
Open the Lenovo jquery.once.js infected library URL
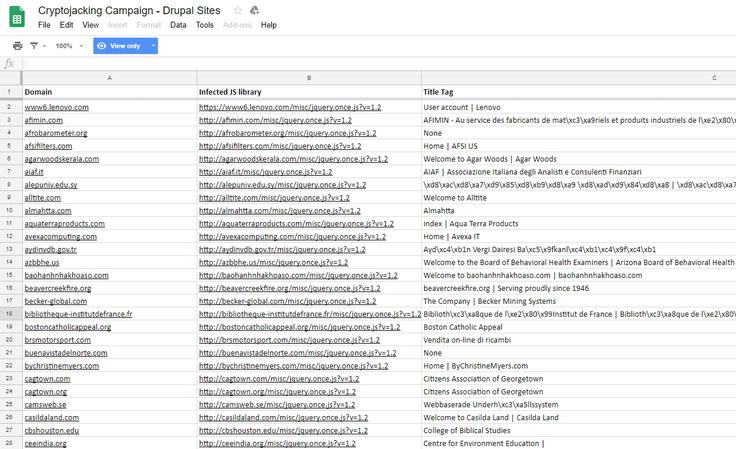pyautogui.click(x=290, y=107)
